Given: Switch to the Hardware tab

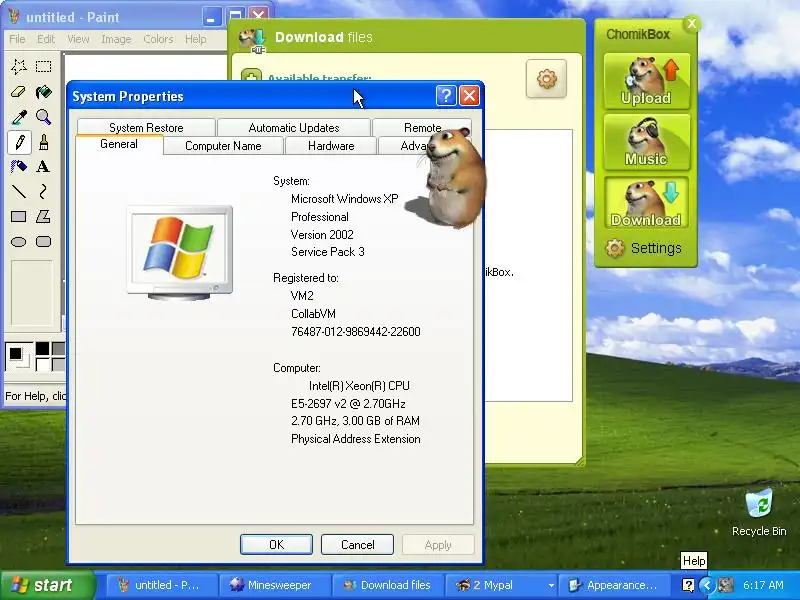Looking at the screenshot, I should 331,146.
